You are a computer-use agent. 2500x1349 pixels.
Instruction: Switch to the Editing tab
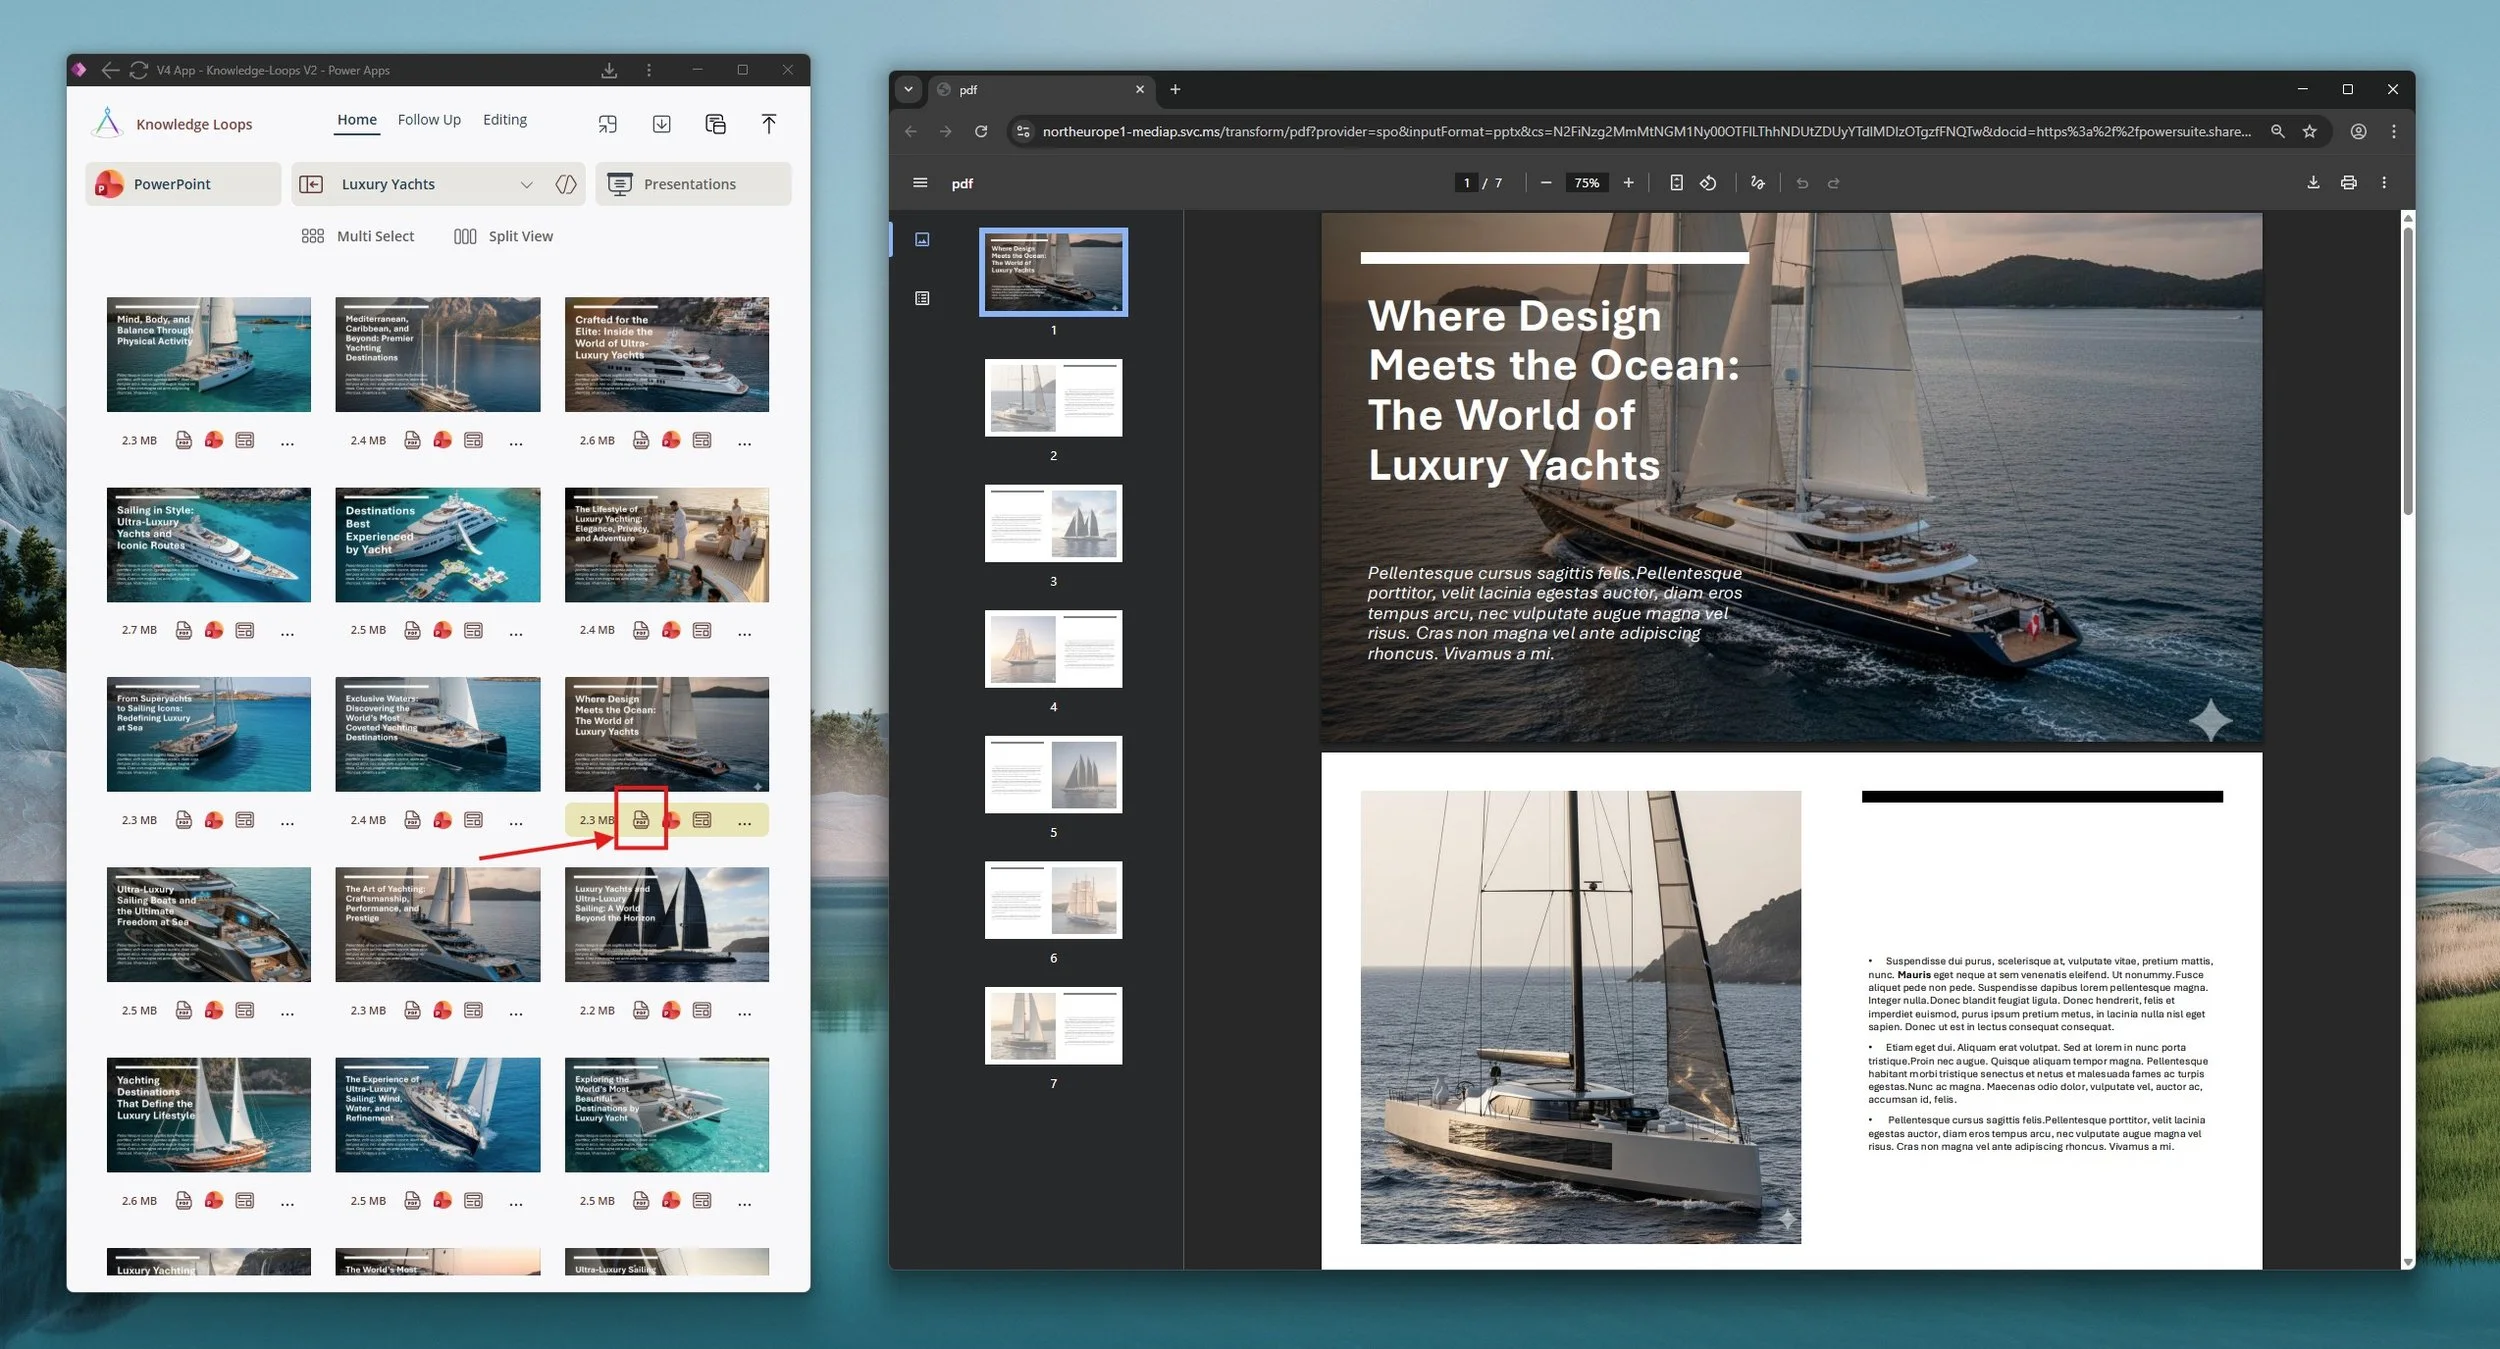[x=504, y=120]
